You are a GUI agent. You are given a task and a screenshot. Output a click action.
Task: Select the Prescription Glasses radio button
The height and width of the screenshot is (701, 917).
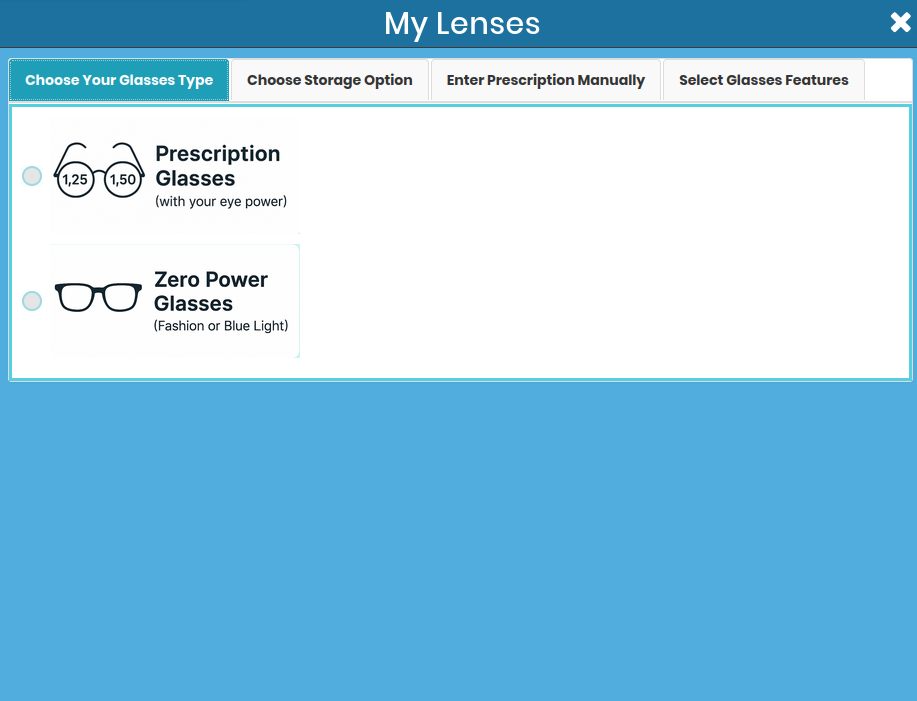point(32,176)
